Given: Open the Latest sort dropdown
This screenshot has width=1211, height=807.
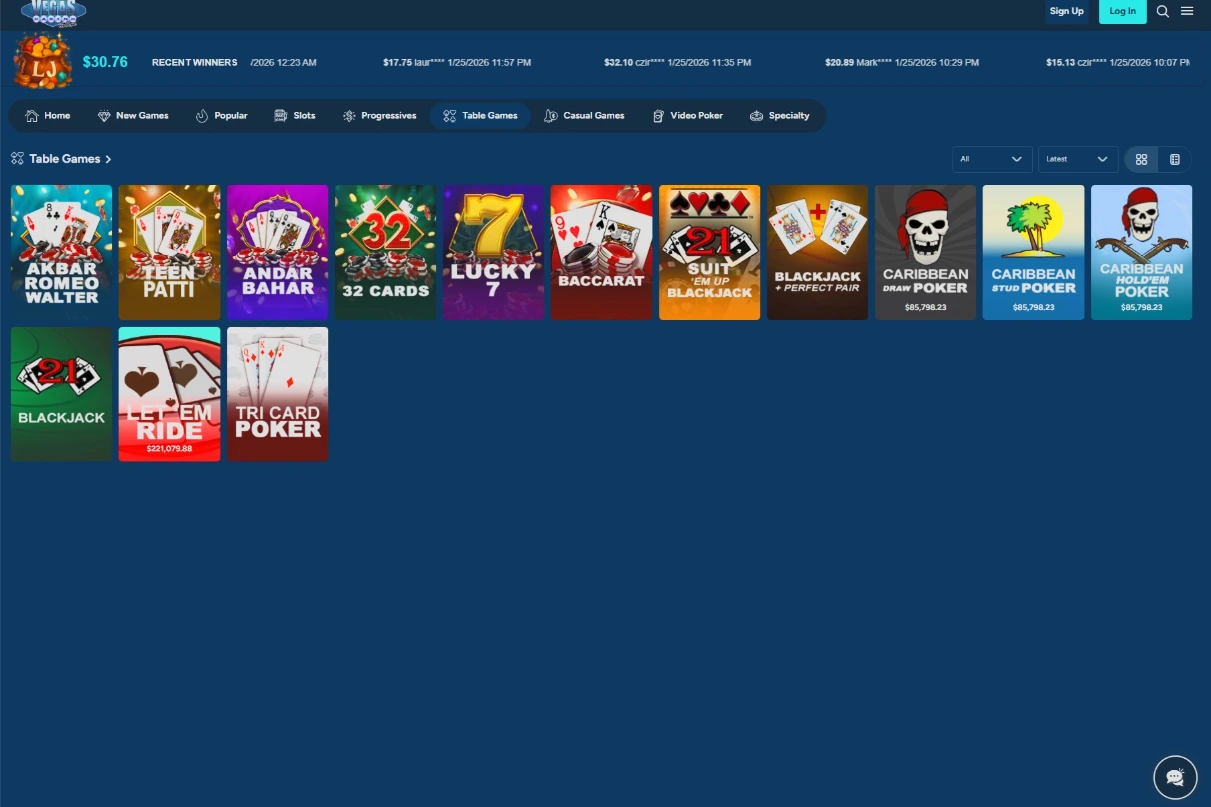Looking at the screenshot, I should (x=1077, y=159).
